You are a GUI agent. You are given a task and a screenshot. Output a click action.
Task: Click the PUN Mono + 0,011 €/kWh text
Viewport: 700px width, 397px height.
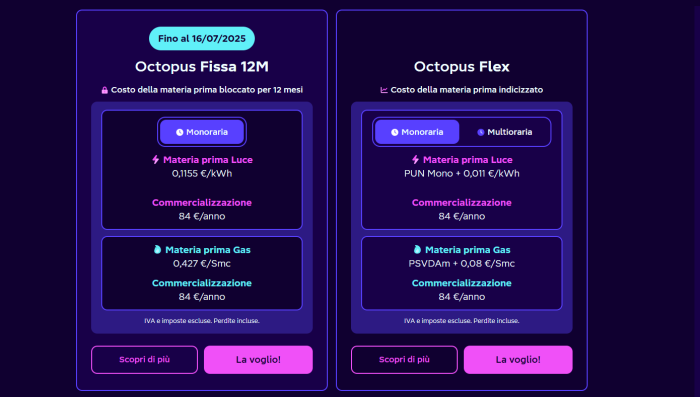click(x=462, y=173)
